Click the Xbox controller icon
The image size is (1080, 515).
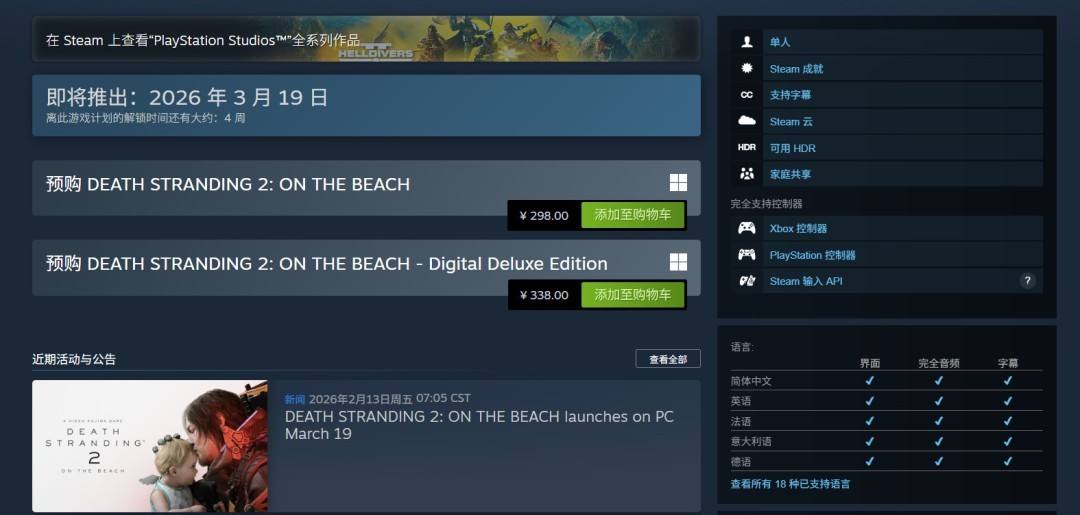point(747,228)
